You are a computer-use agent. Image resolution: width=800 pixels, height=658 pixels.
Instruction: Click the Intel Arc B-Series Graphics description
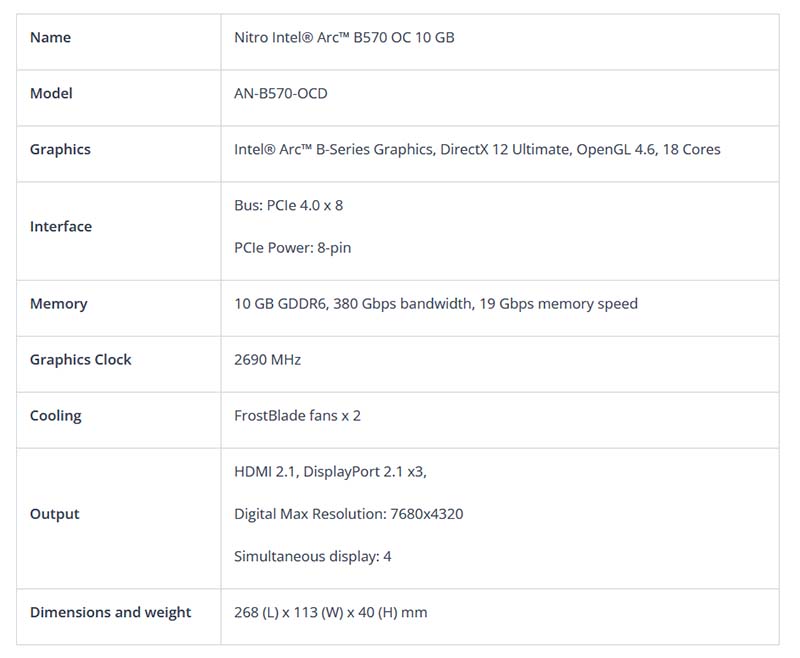click(x=477, y=150)
